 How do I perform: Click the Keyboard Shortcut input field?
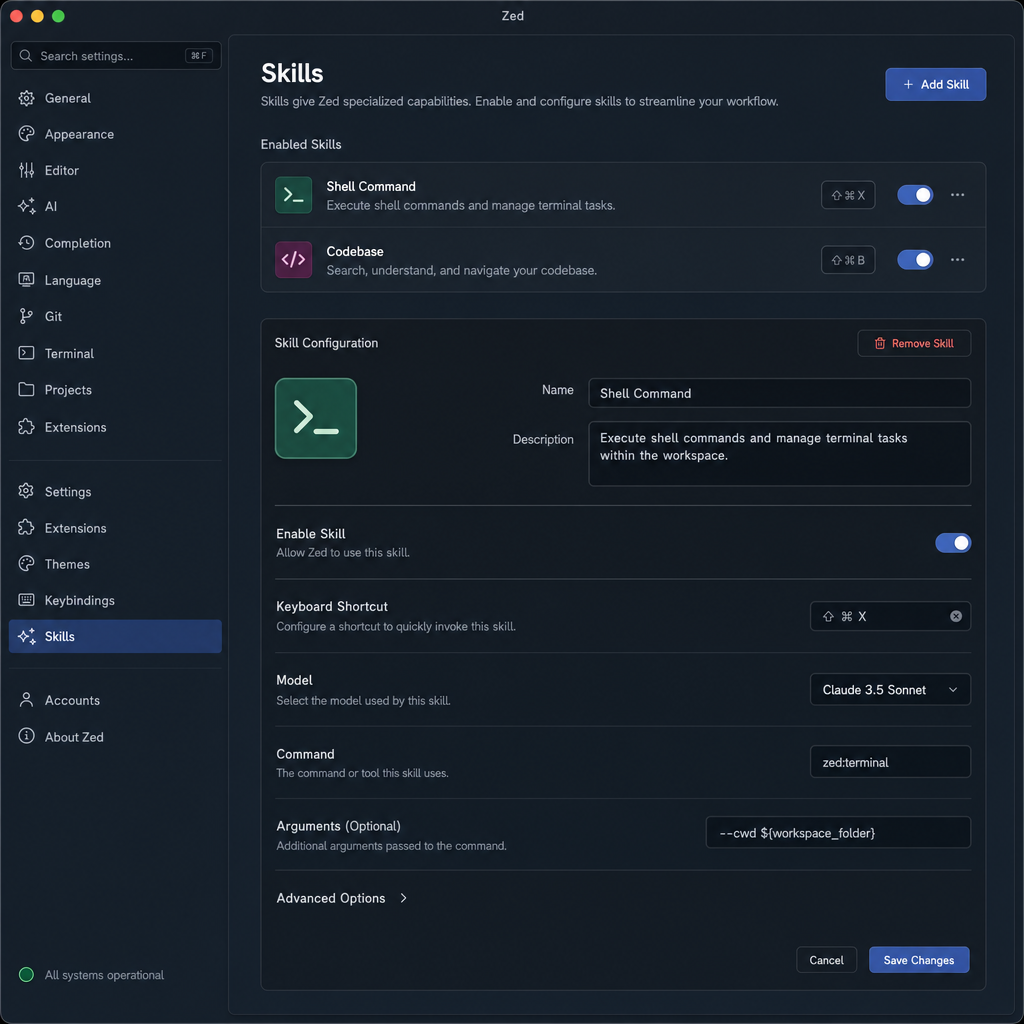890,616
